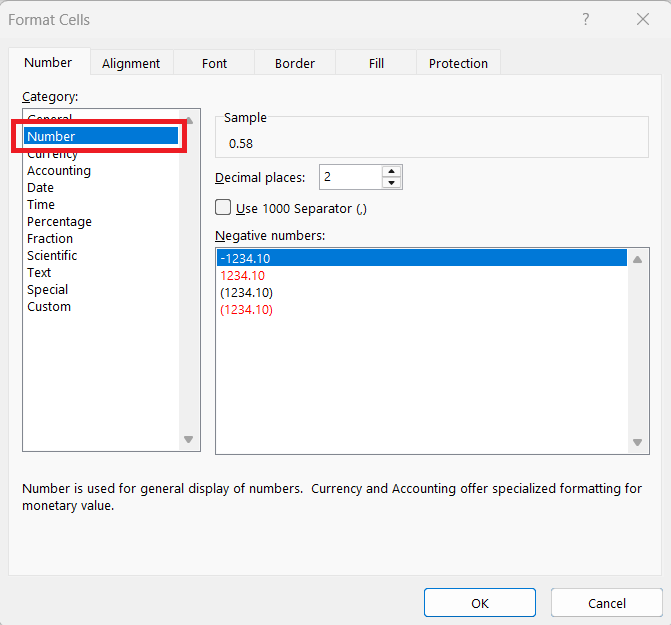
Task: Click the Negative numbers scroll-down arrow
Action: tap(638, 442)
